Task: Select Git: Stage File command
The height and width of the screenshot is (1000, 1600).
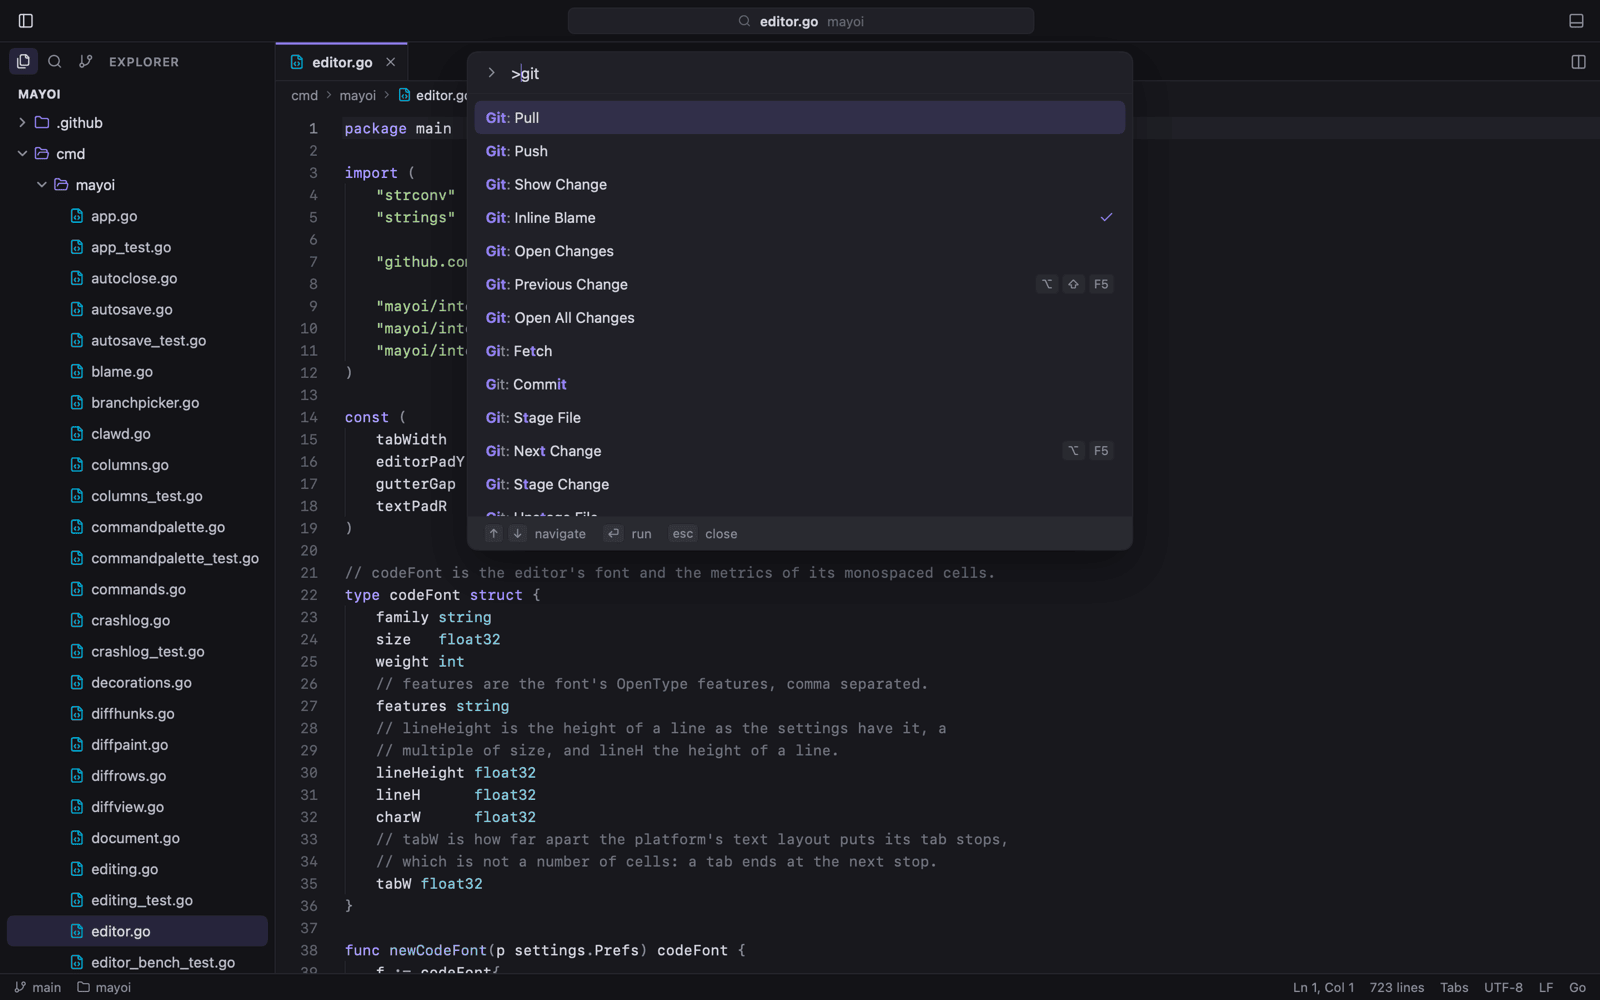Action: coord(799,418)
